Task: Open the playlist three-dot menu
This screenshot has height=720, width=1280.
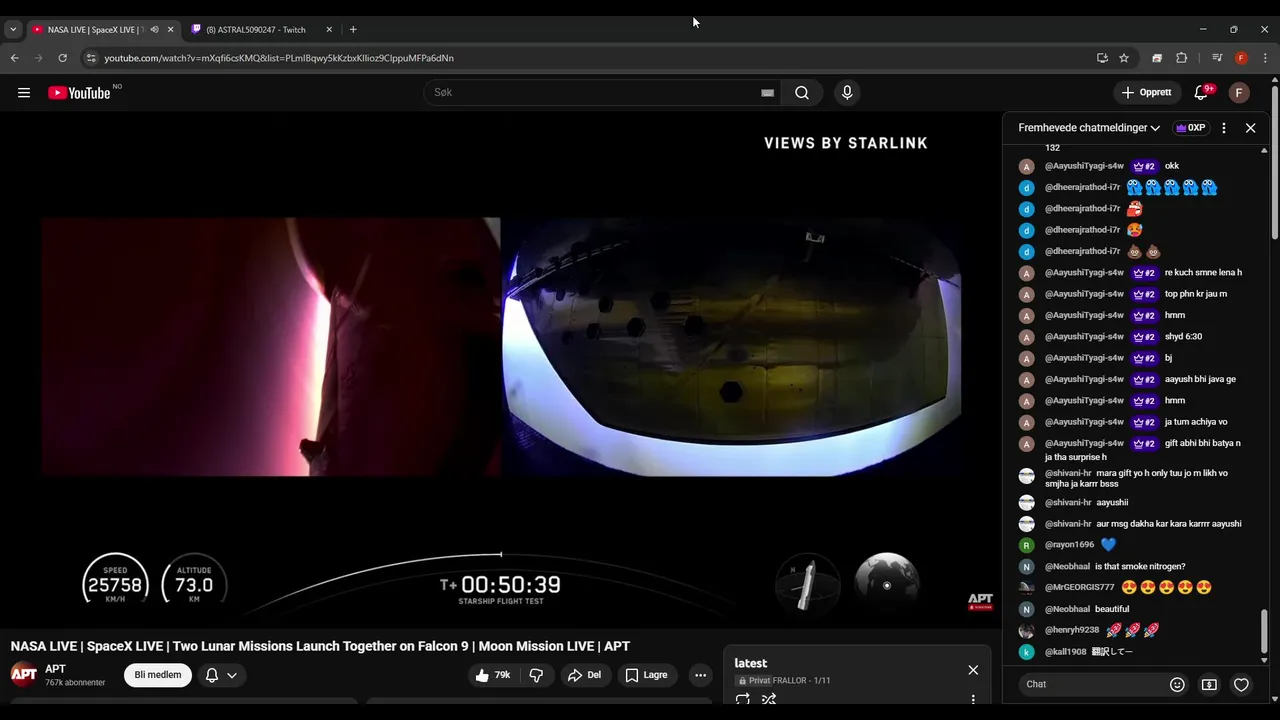Action: tap(973, 699)
